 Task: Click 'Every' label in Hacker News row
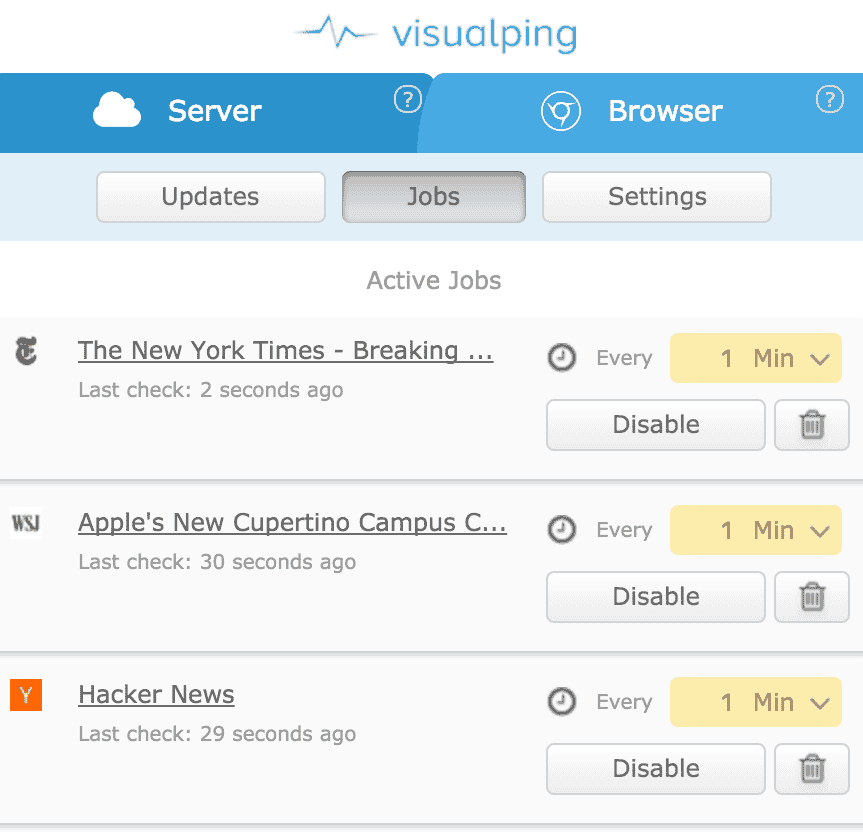coord(624,702)
